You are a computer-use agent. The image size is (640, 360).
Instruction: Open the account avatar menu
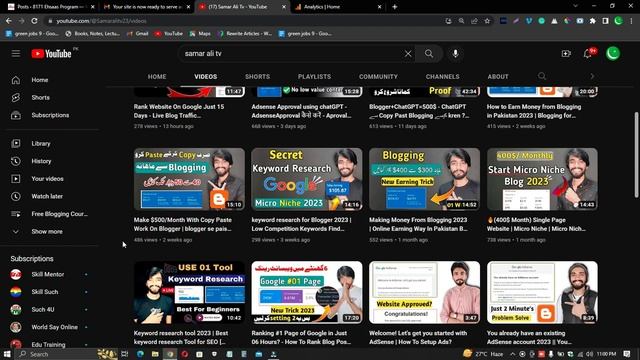[x=613, y=53]
